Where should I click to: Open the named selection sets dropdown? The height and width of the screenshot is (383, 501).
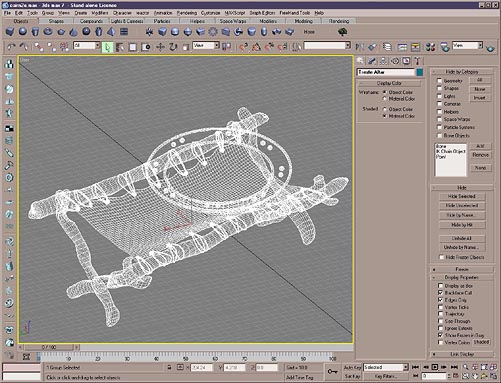(327, 45)
